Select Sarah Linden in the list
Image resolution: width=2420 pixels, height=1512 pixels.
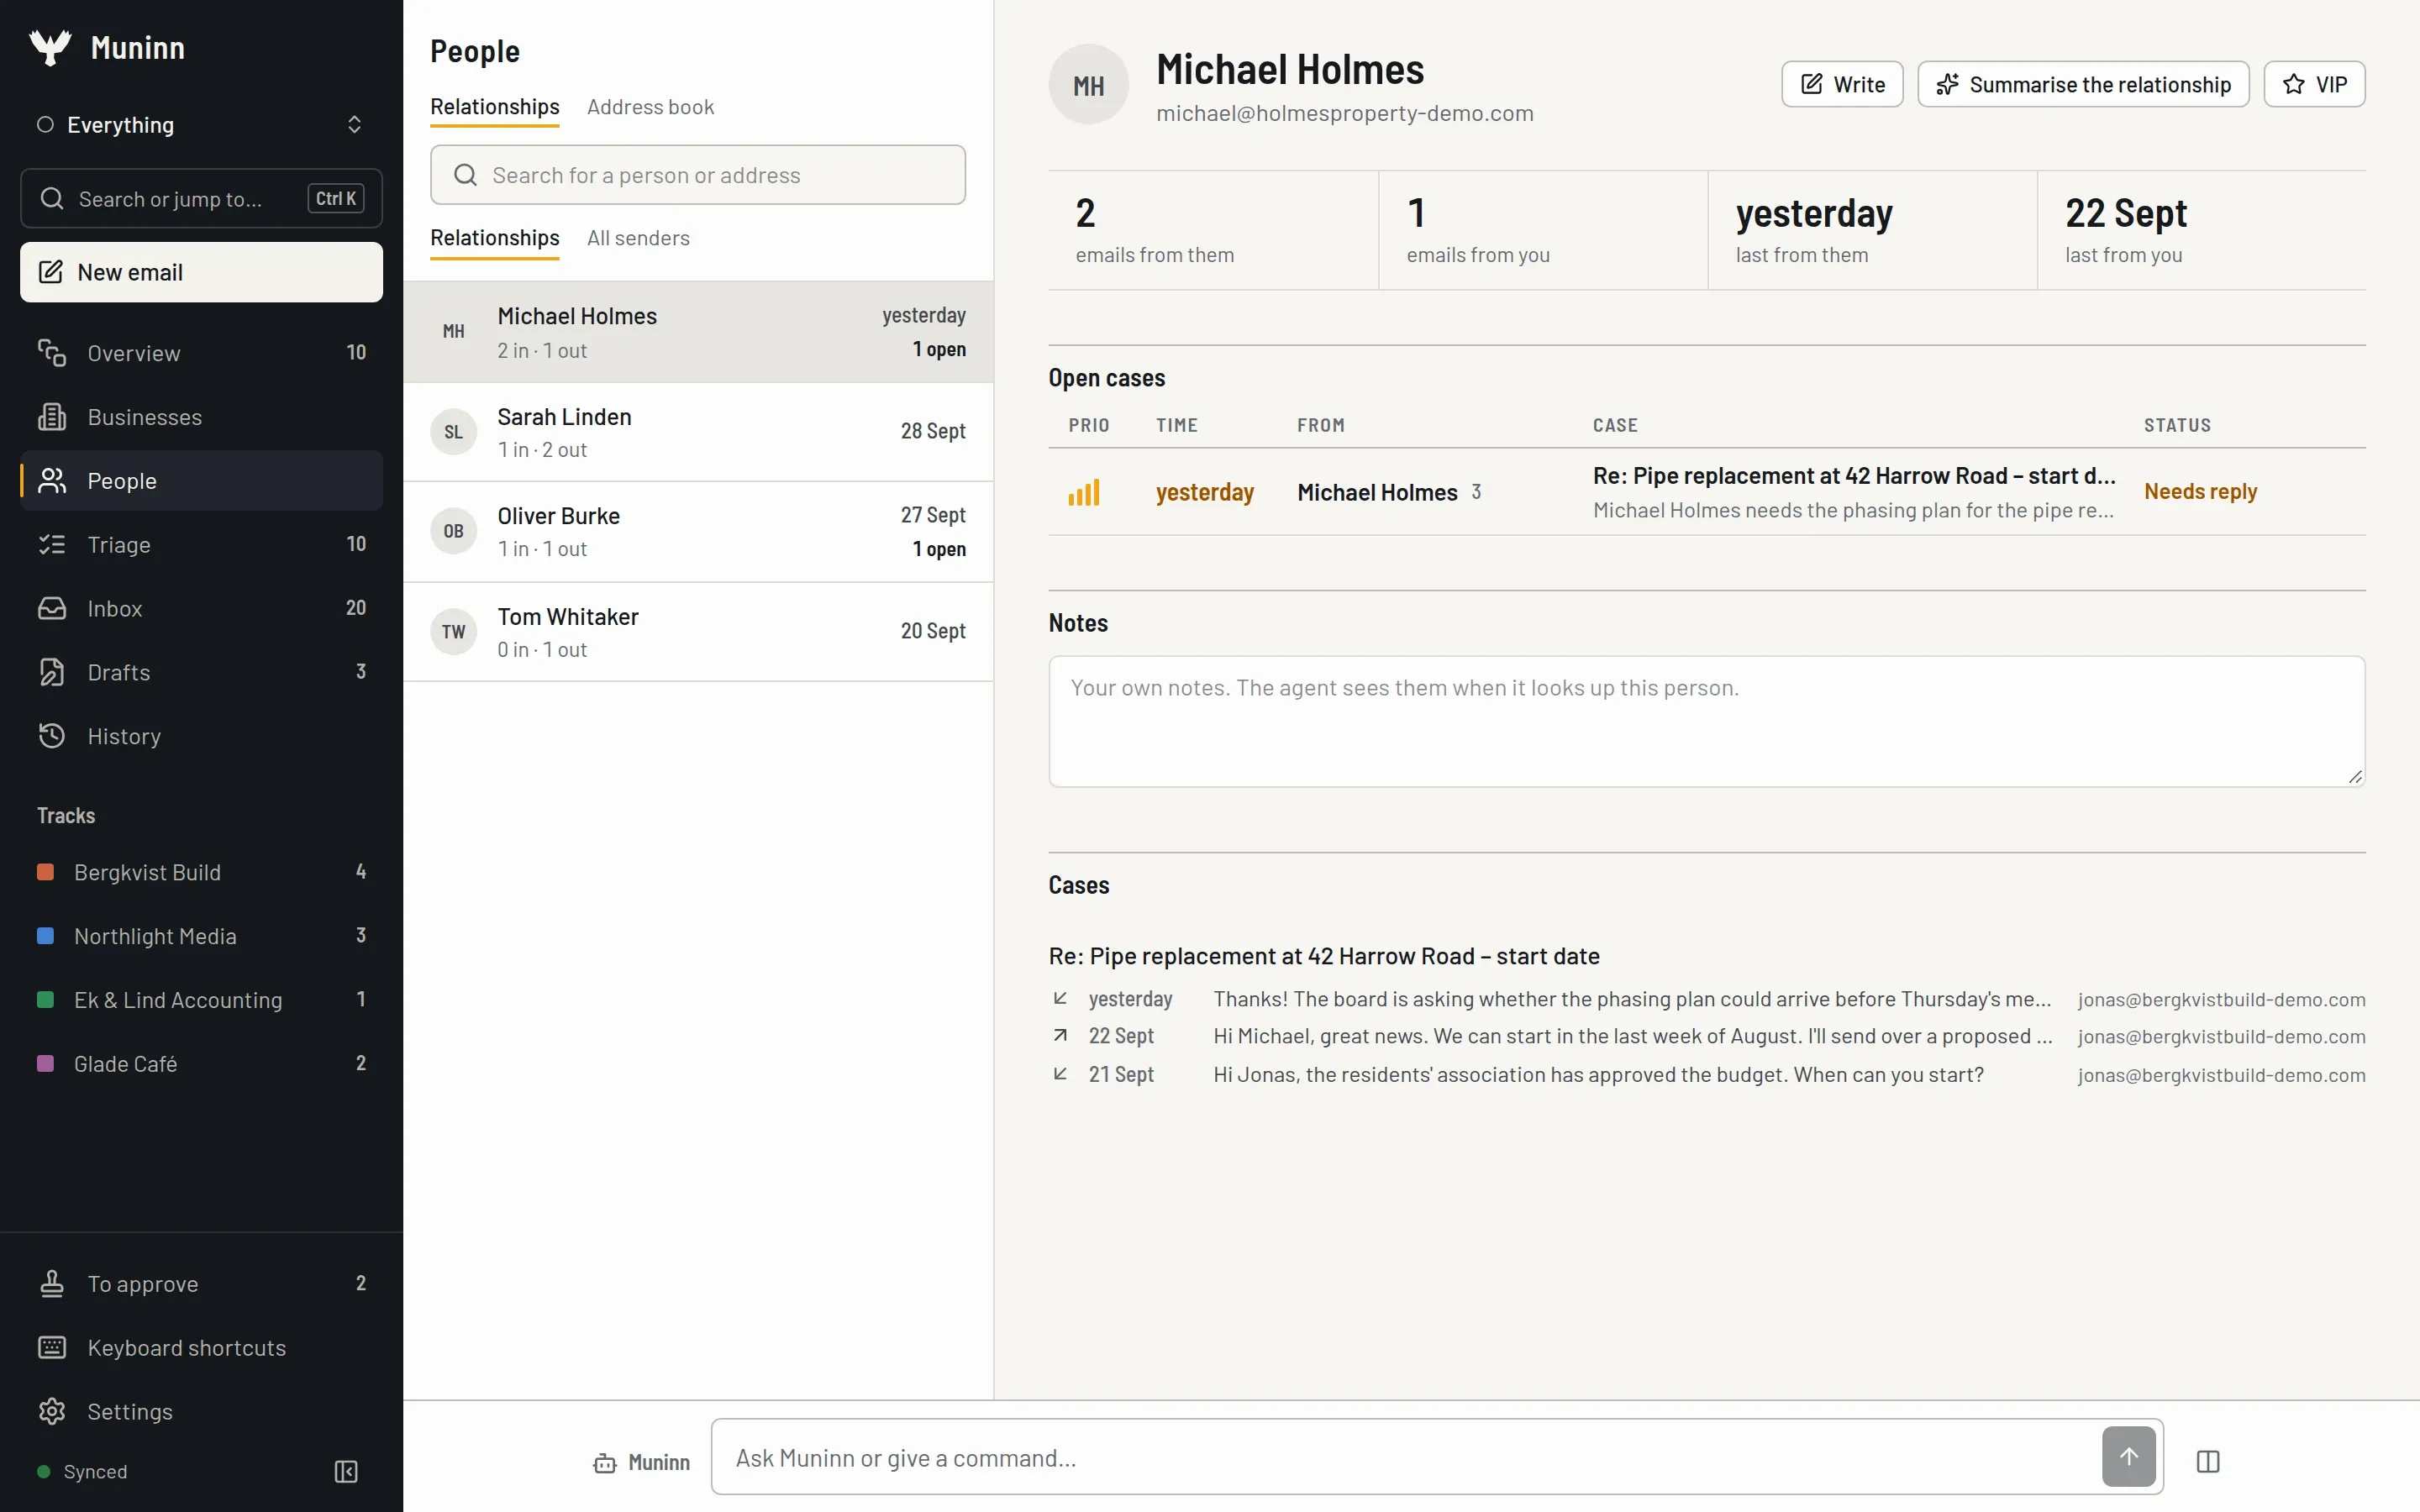point(698,432)
